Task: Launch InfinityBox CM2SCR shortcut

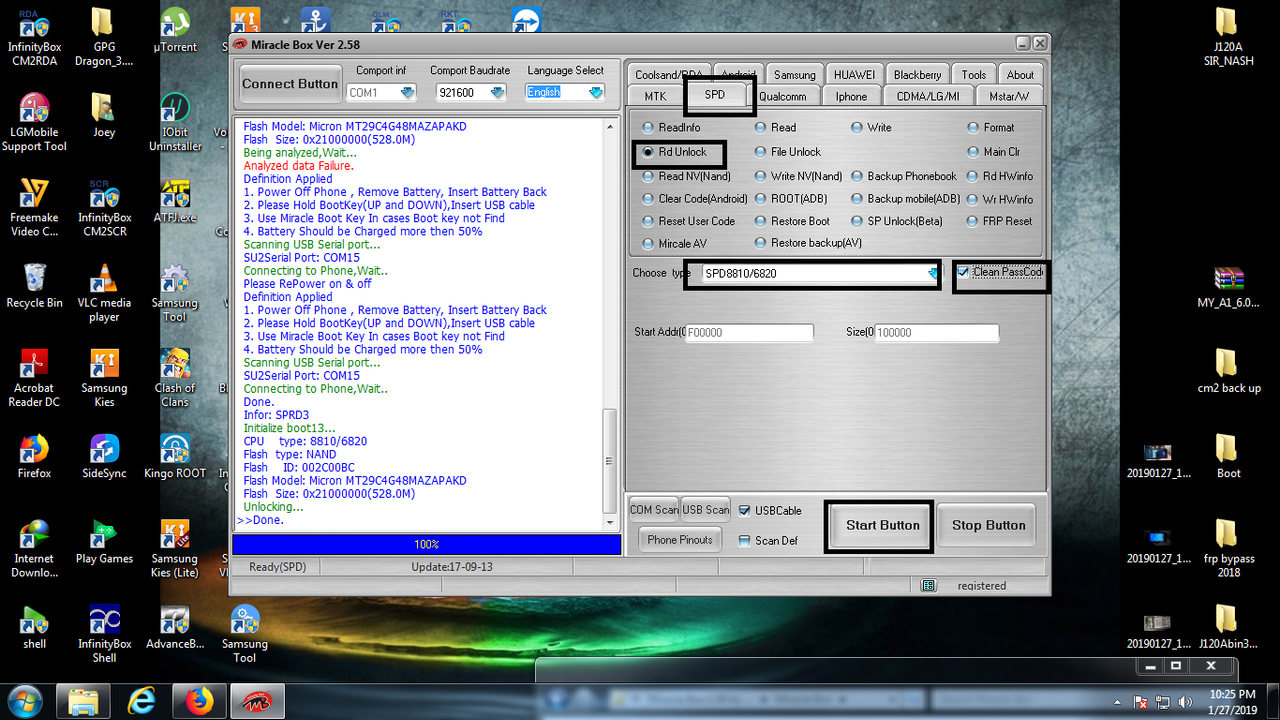Action: (x=104, y=207)
